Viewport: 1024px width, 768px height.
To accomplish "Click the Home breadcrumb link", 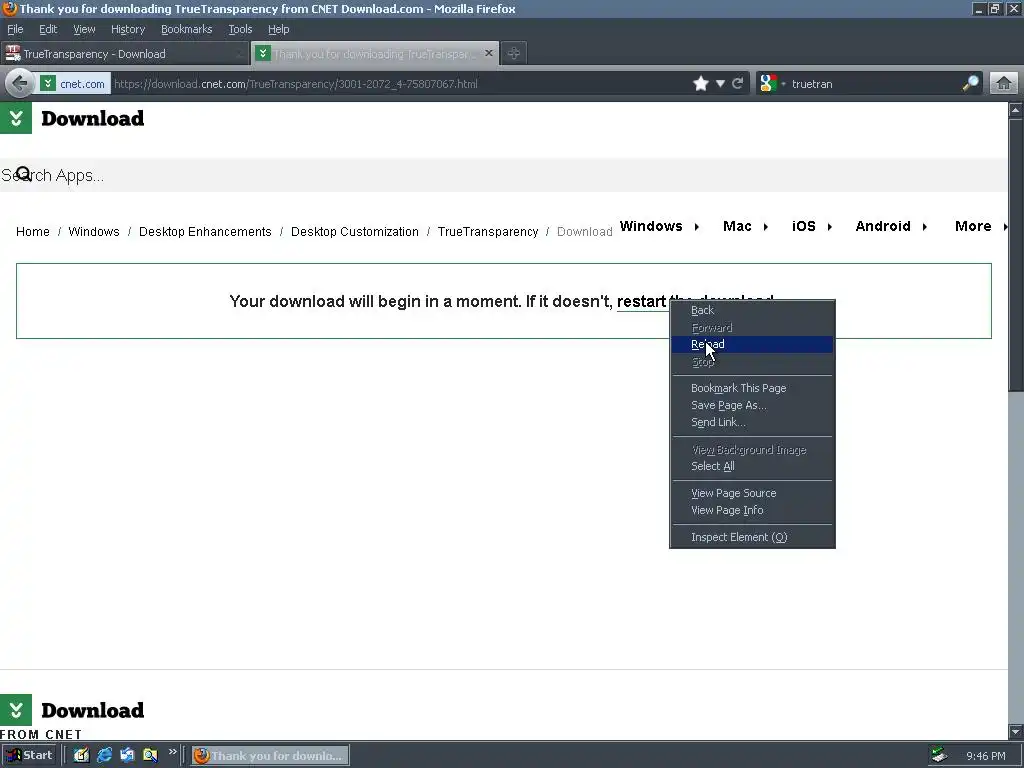I will tap(33, 232).
